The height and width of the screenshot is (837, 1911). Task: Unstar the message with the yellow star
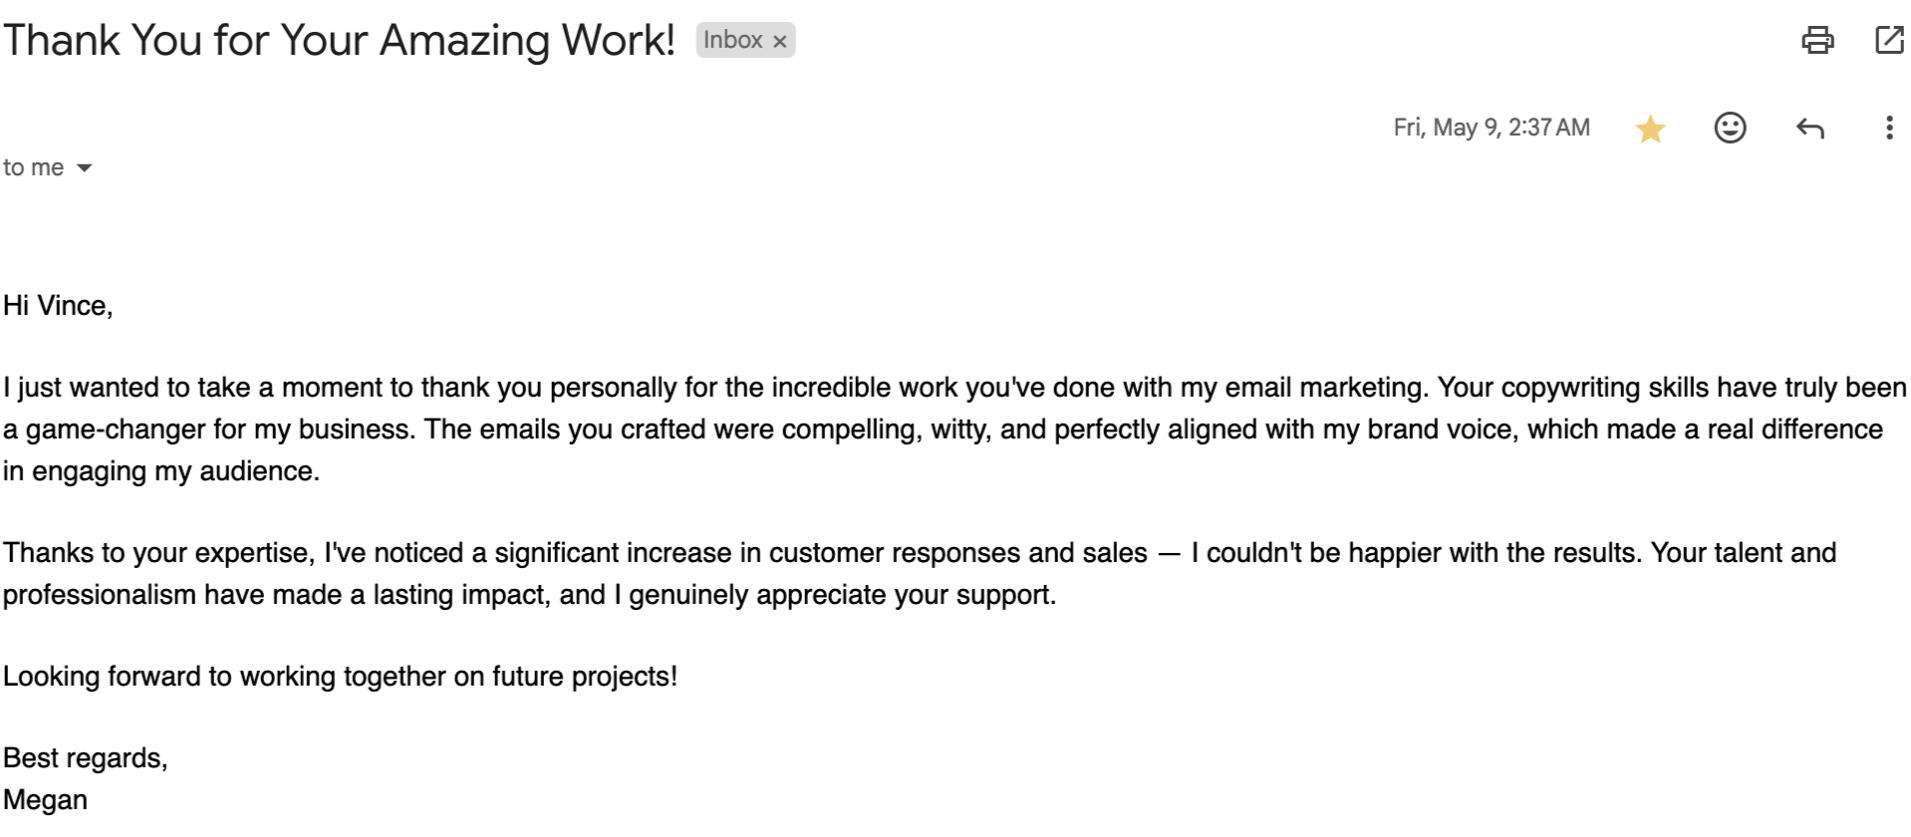(x=1650, y=128)
